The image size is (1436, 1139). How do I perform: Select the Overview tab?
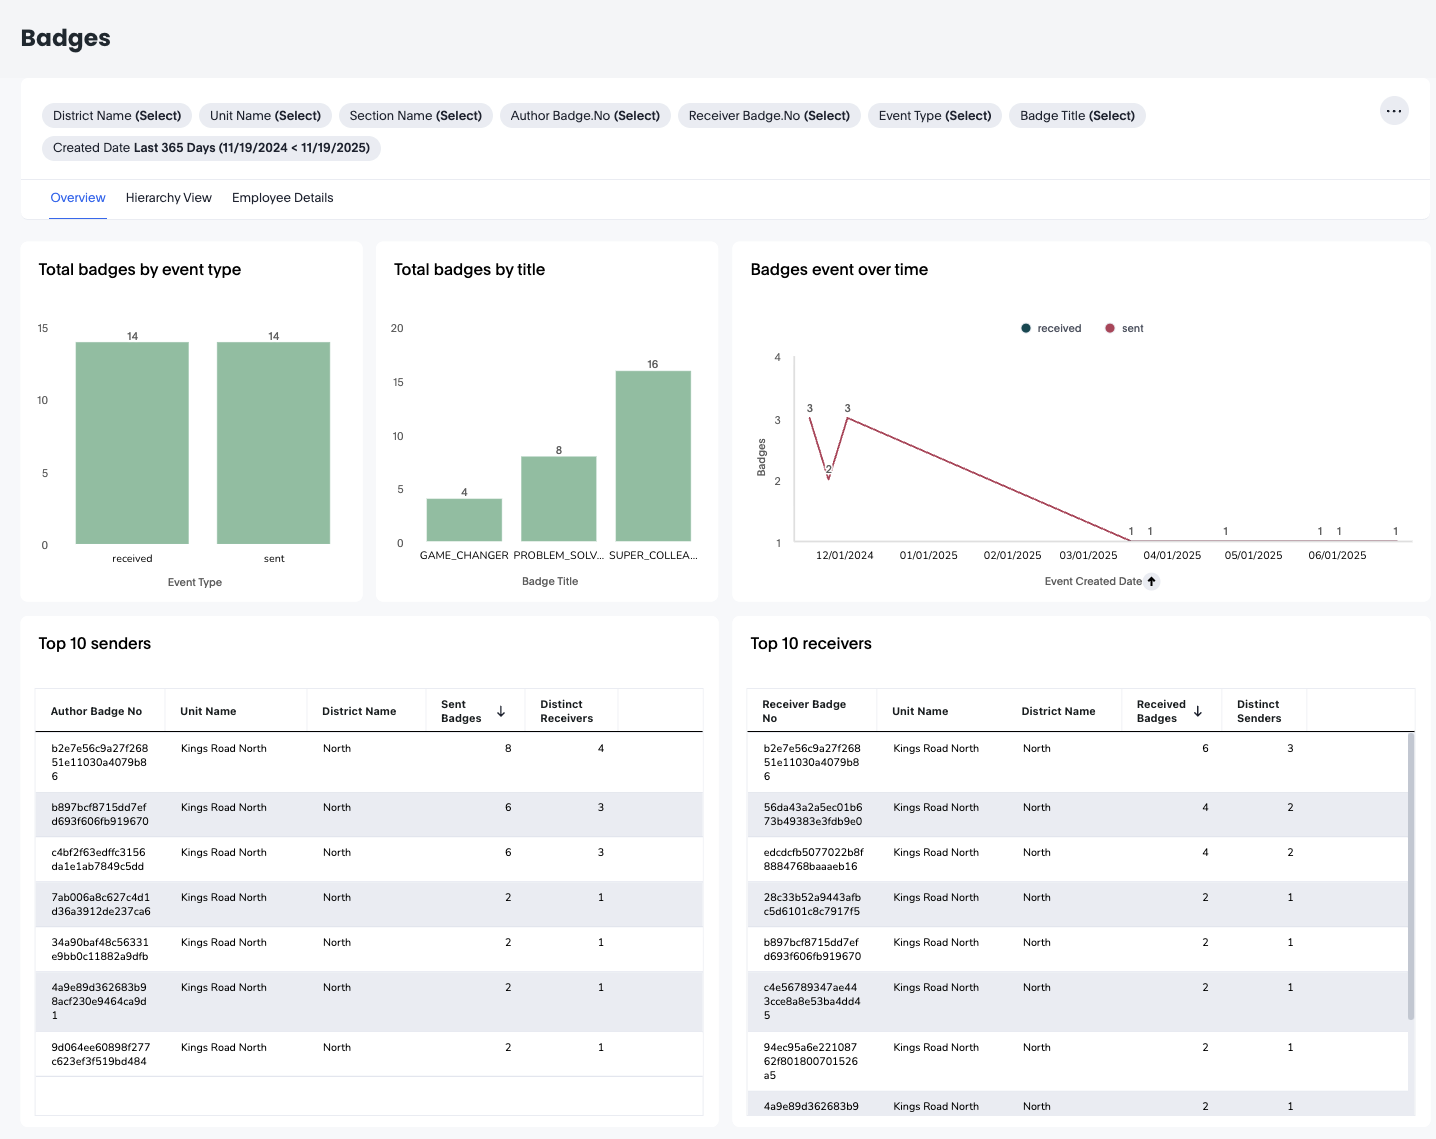coord(78,198)
